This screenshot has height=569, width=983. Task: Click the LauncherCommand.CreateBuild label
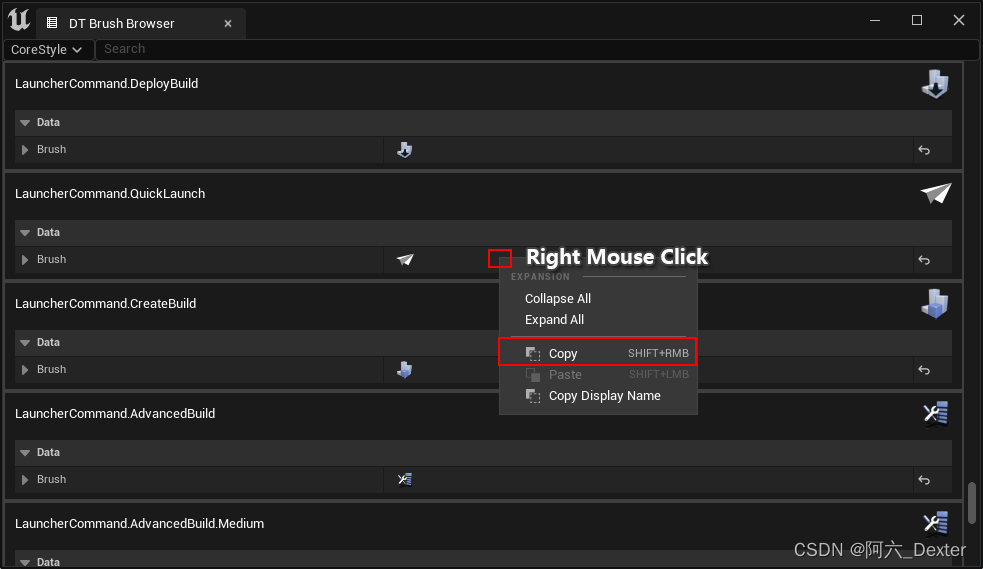pyautogui.click(x=105, y=304)
